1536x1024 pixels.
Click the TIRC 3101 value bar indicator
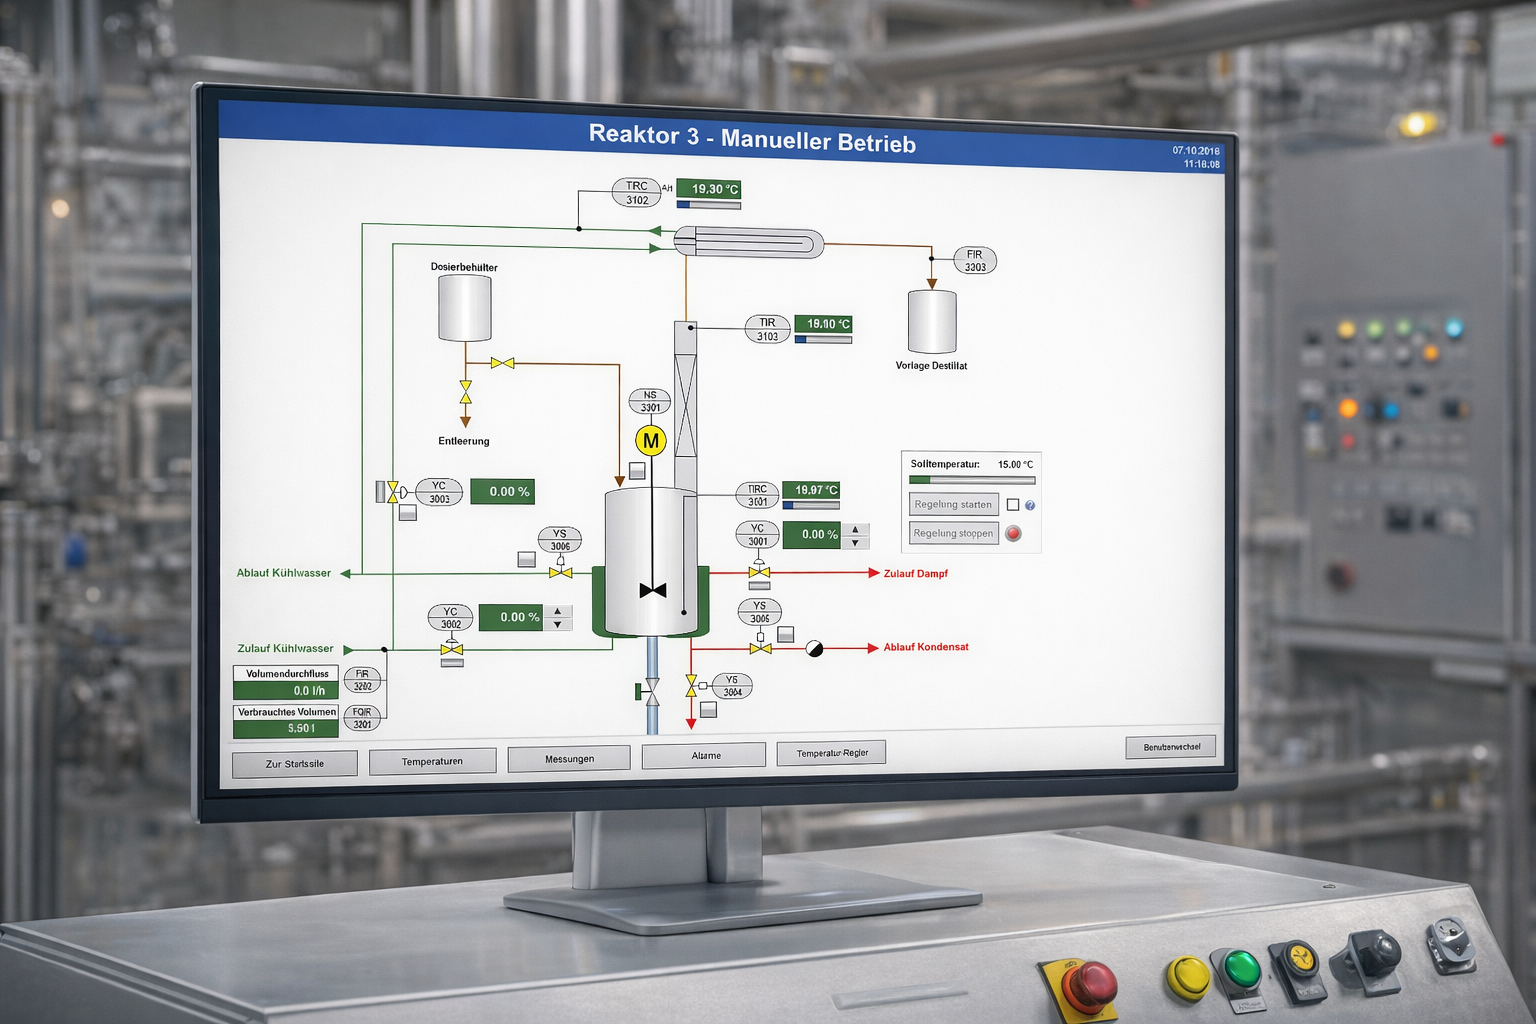812,505
